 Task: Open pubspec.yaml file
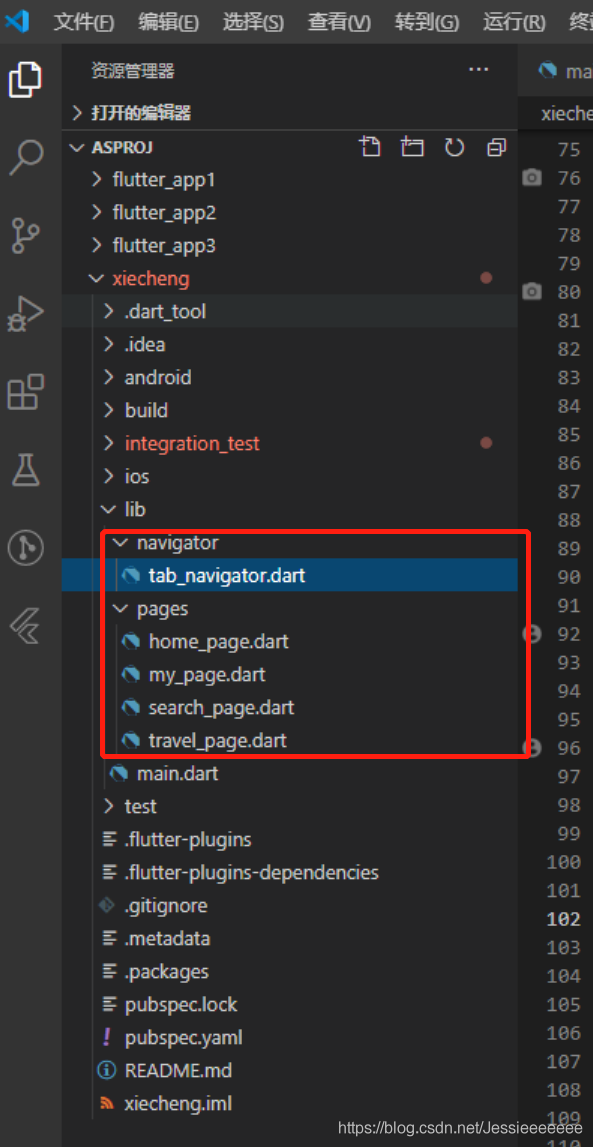click(x=184, y=1037)
